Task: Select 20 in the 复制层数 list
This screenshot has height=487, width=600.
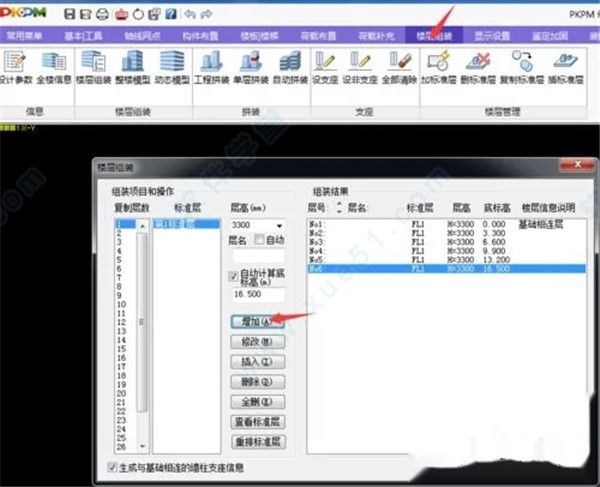Action: 121,394
